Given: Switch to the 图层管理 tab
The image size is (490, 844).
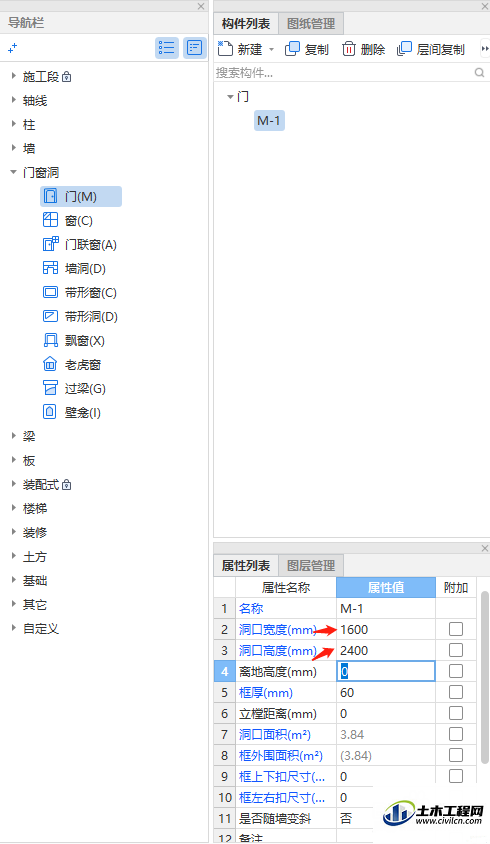Looking at the screenshot, I should [311, 566].
